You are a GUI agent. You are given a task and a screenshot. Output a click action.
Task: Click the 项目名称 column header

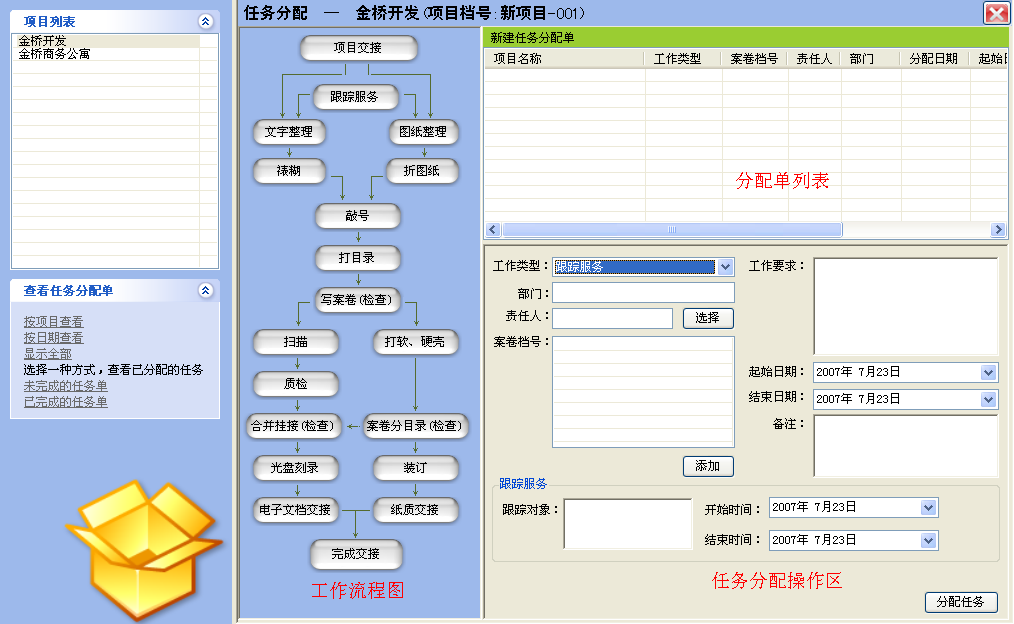coord(518,59)
